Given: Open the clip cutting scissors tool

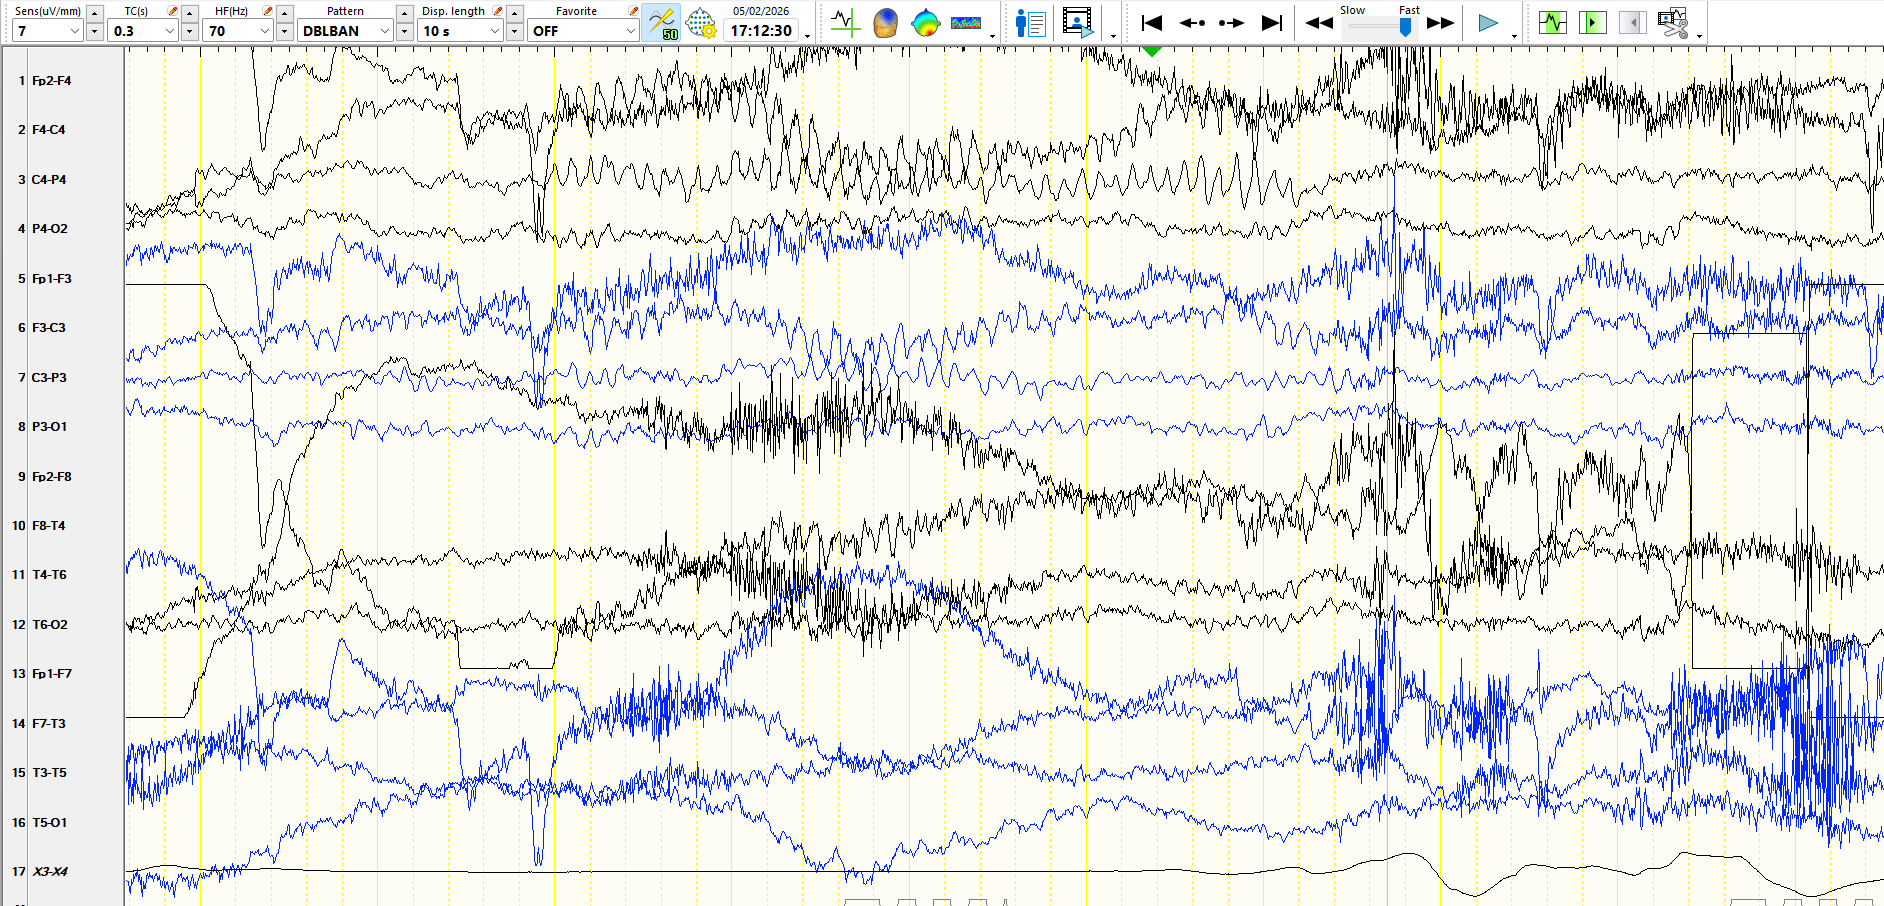Looking at the screenshot, I should pos(1672,22).
